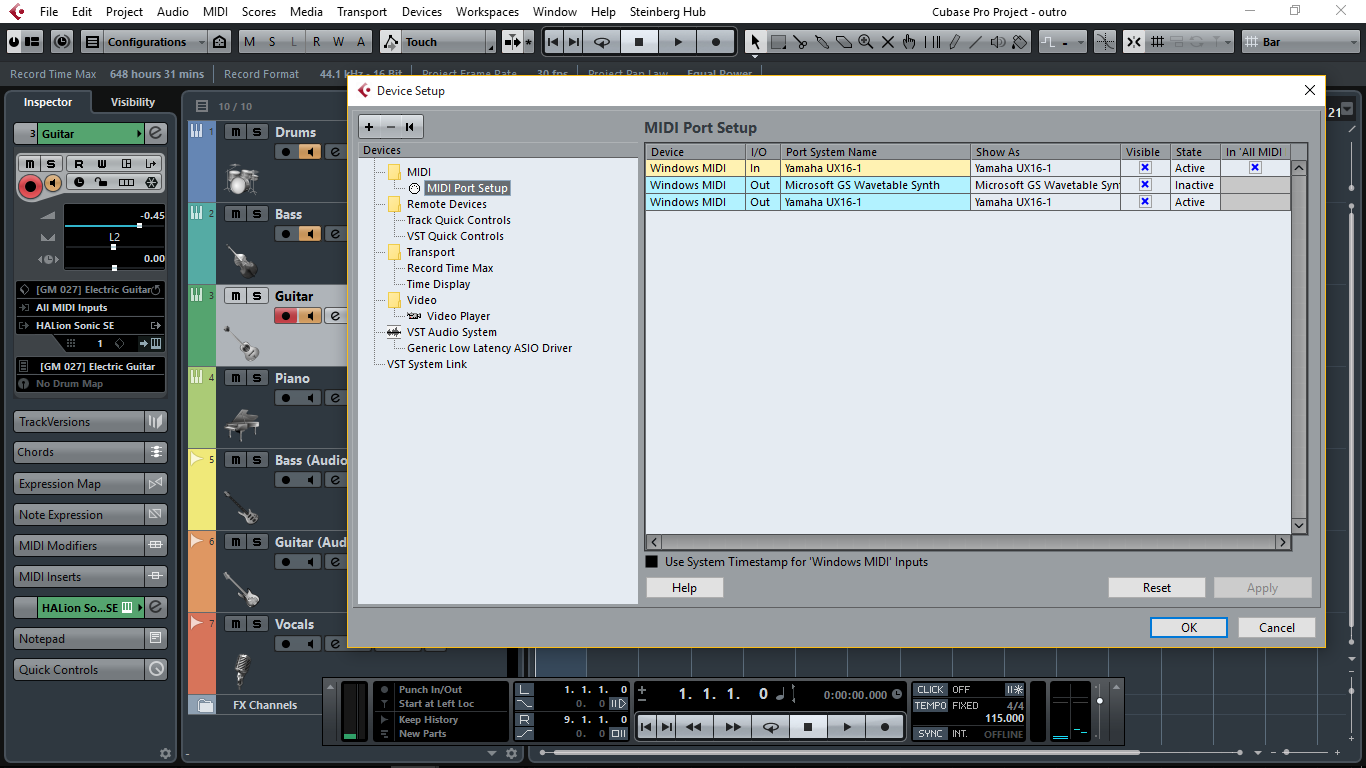Expand the MIDI Modifiers inspector section
The image size is (1366, 768).
90,546
